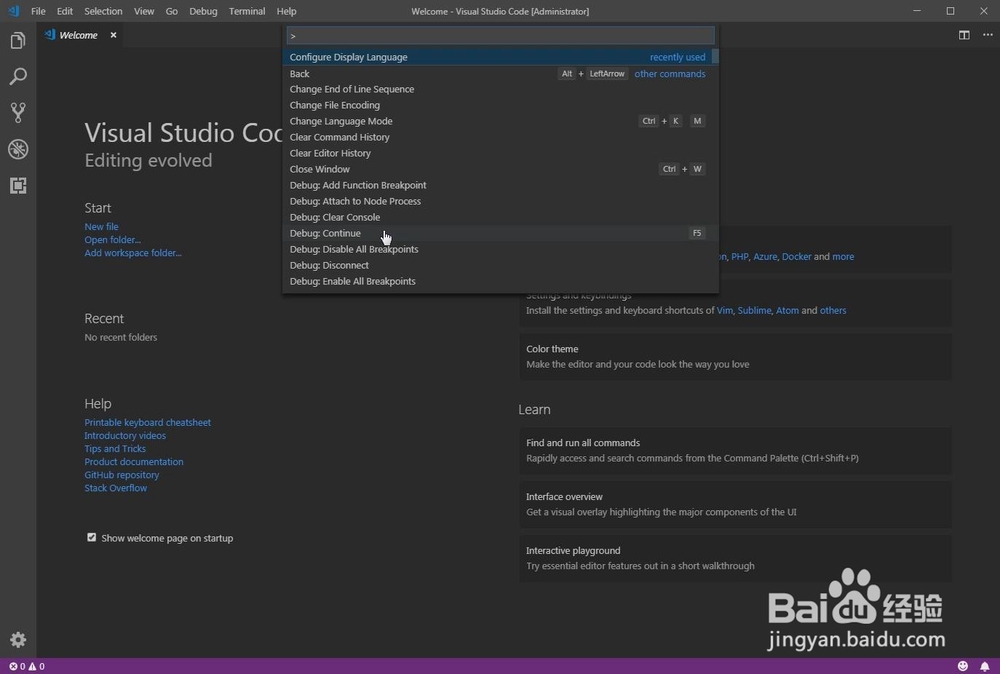
Task: Open the Manage gear menu
Action: point(18,640)
